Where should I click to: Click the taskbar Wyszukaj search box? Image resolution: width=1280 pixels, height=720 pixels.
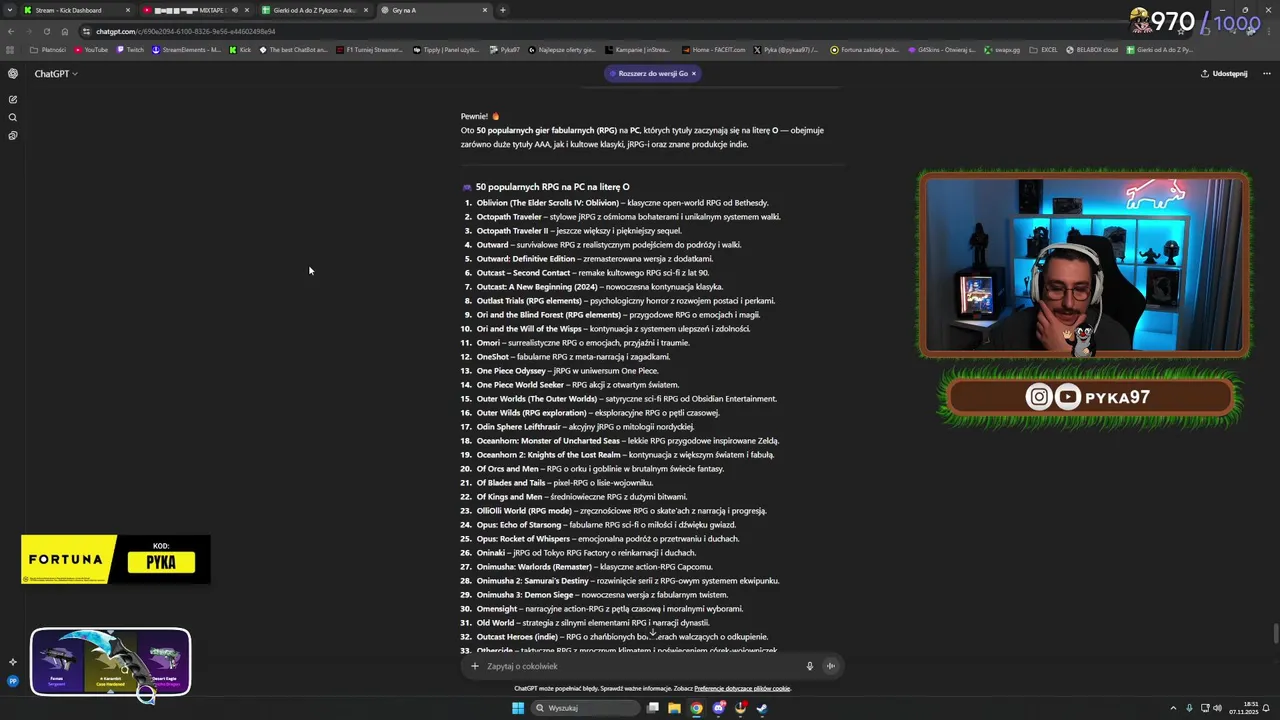[585, 708]
